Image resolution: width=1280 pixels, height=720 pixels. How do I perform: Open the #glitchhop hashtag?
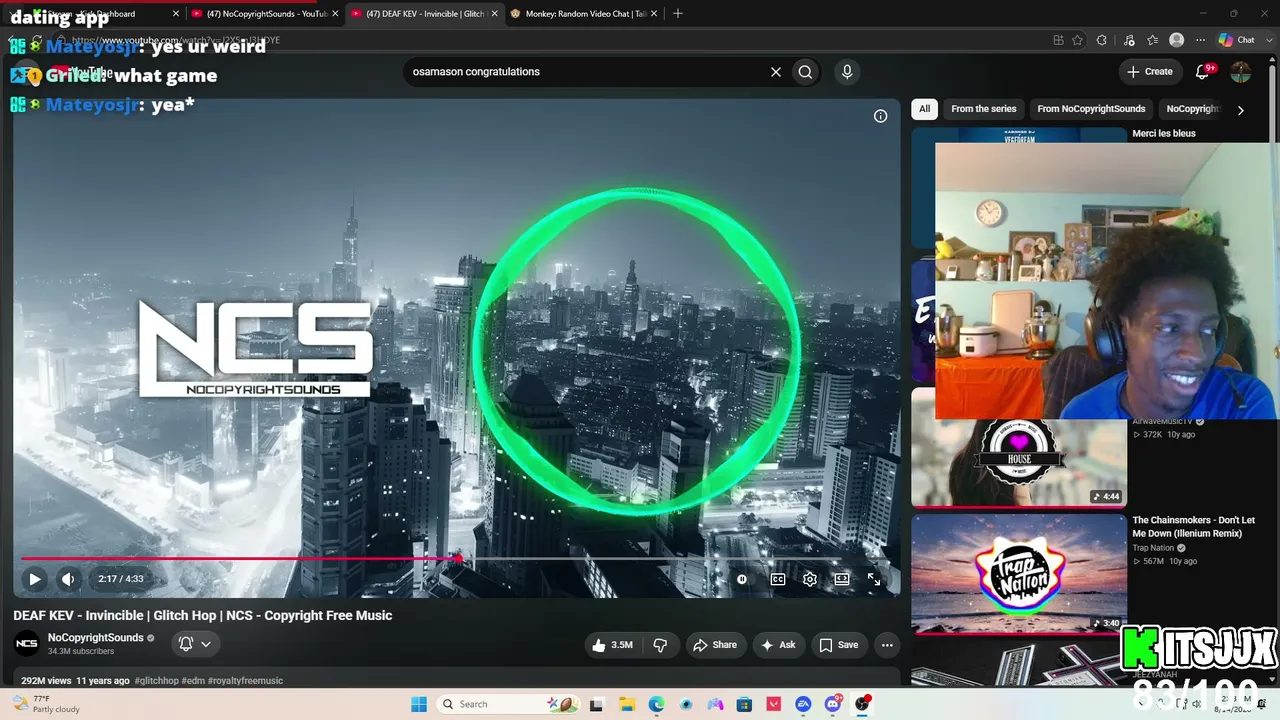(x=157, y=681)
